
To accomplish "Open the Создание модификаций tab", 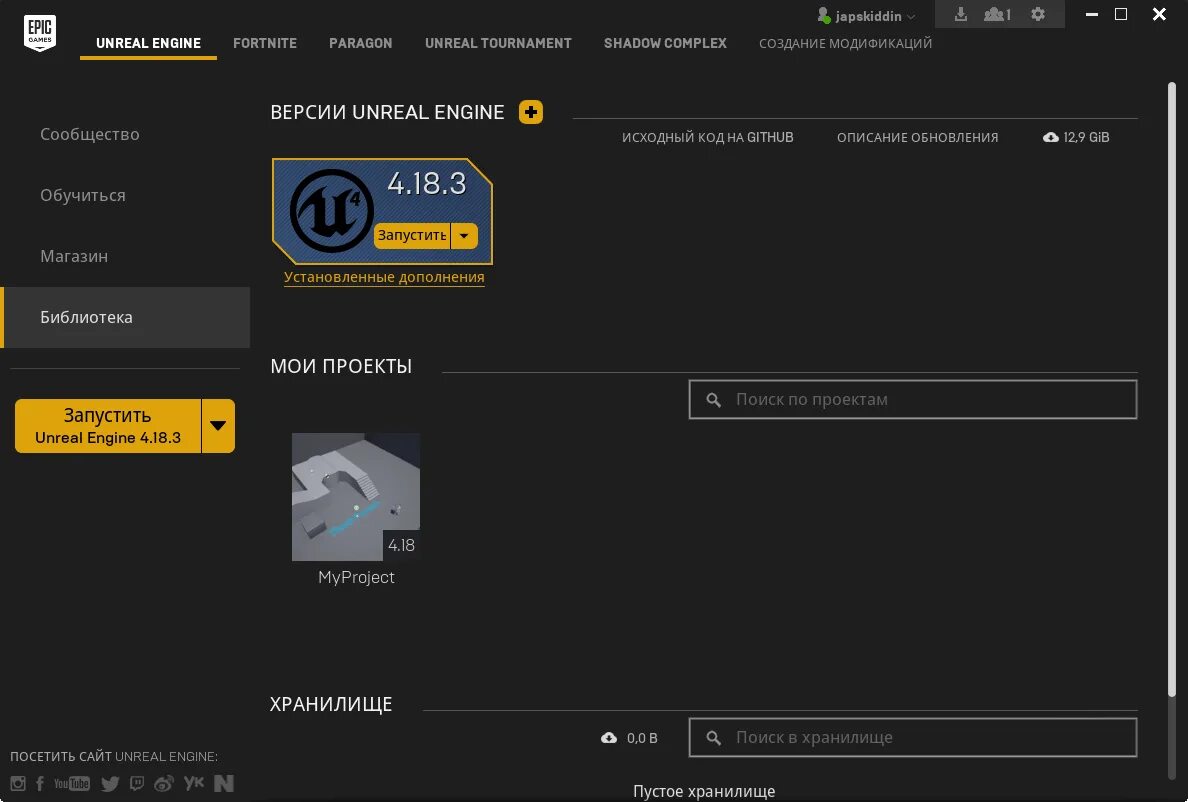I will click(846, 43).
